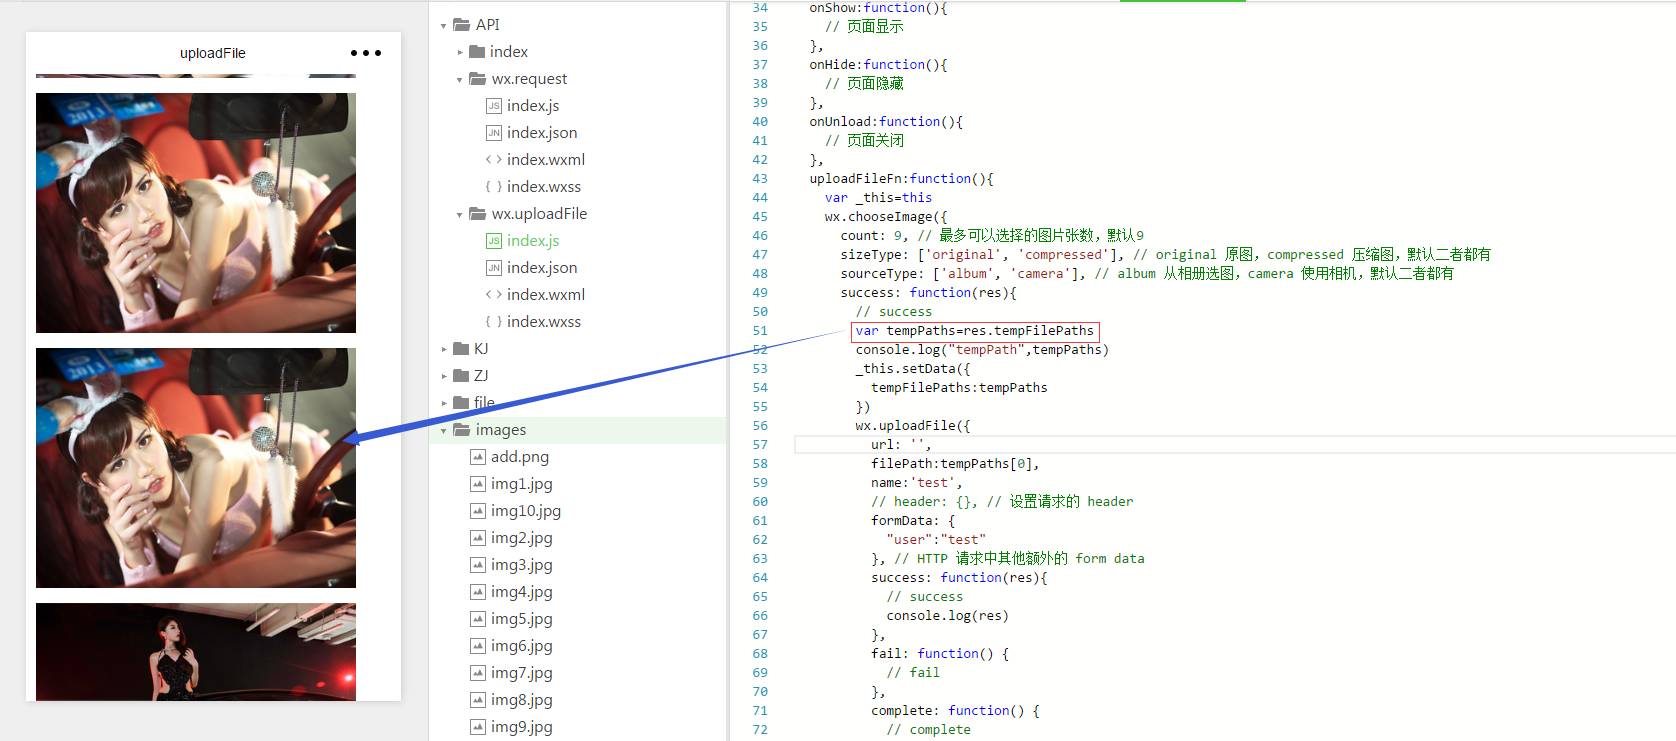Select img9.jpg in file tree
The height and width of the screenshot is (741, 1676).
tap(522, 726)
